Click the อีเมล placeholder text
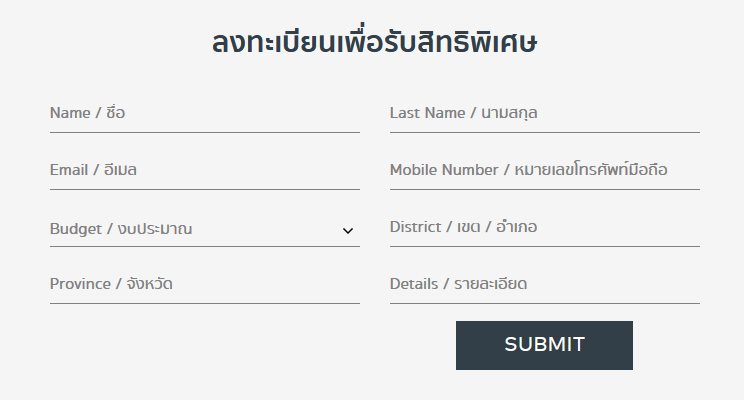This screenshot has width=744, height=400. (x=120, y=169)
